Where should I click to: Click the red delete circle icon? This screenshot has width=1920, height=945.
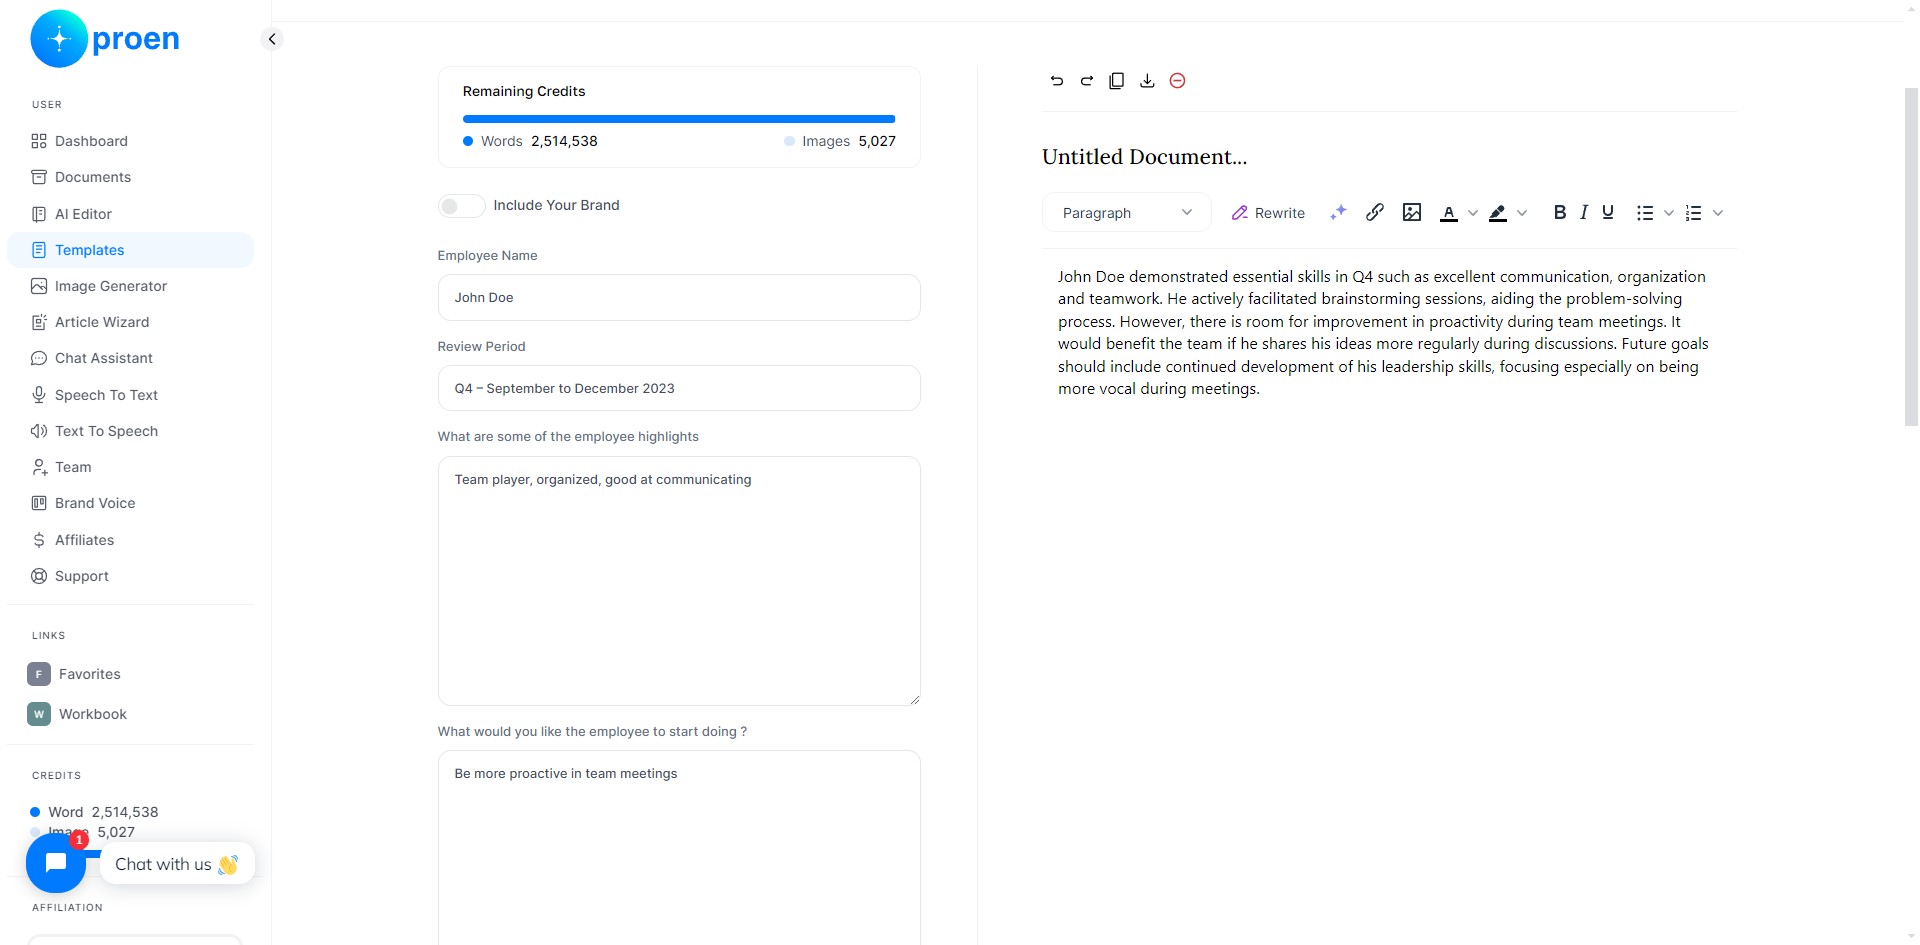(1177, 81)
